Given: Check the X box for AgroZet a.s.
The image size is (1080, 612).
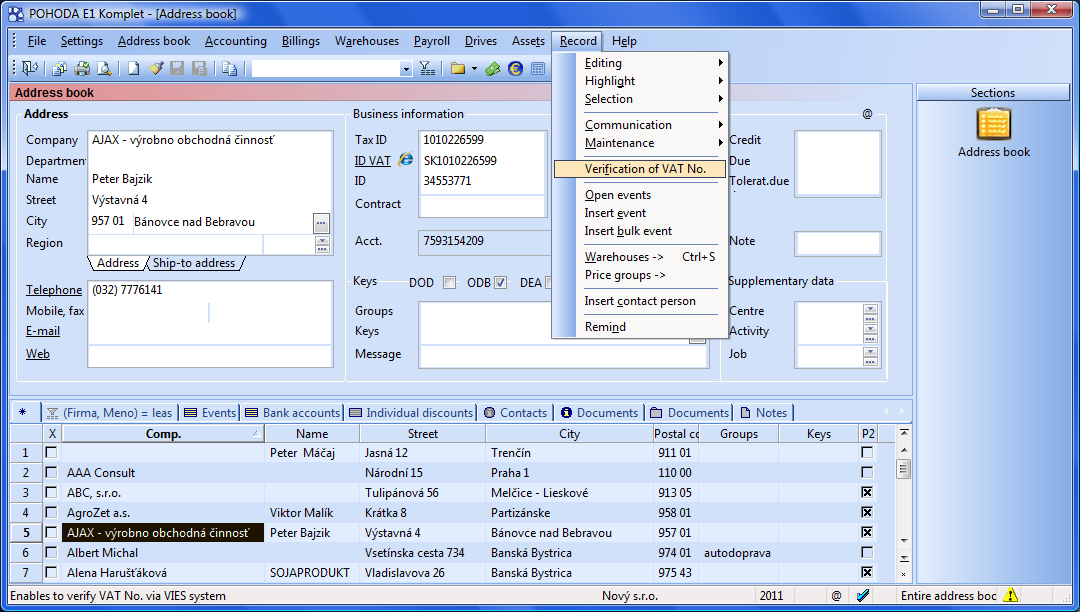Looking at the screenshot, I should pos(51,512).
